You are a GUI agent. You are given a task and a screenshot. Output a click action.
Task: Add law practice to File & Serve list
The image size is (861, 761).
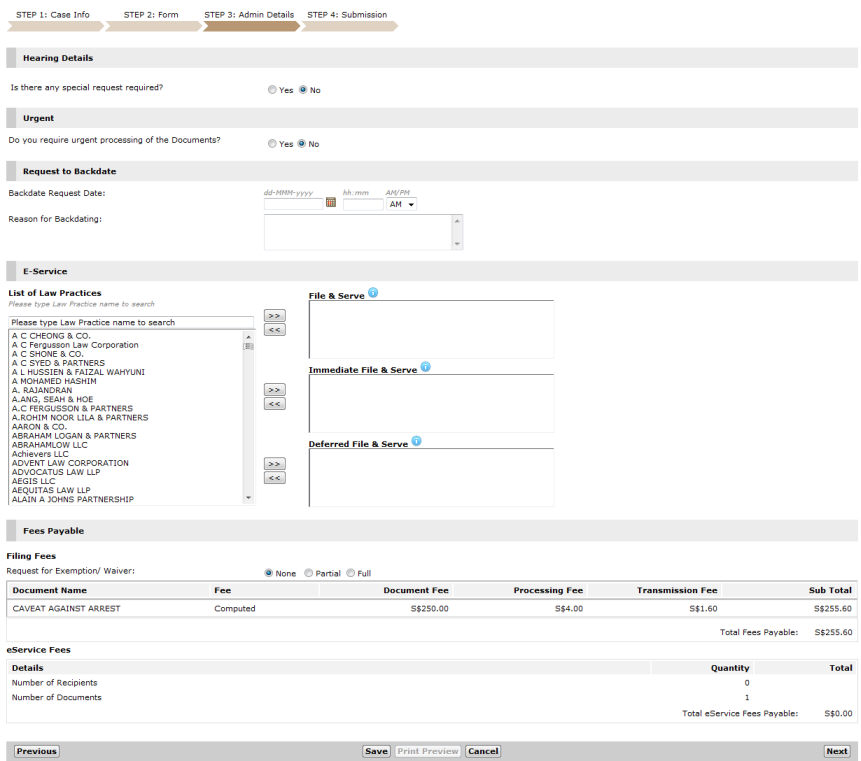click(274, 315)
